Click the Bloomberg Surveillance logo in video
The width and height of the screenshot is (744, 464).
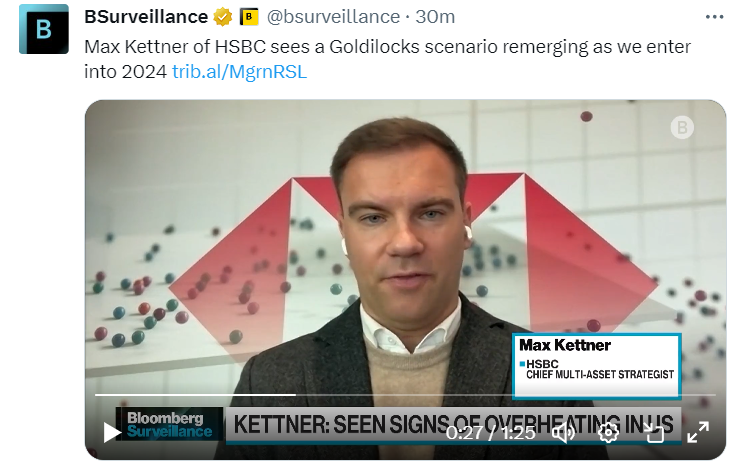point(165,424)
